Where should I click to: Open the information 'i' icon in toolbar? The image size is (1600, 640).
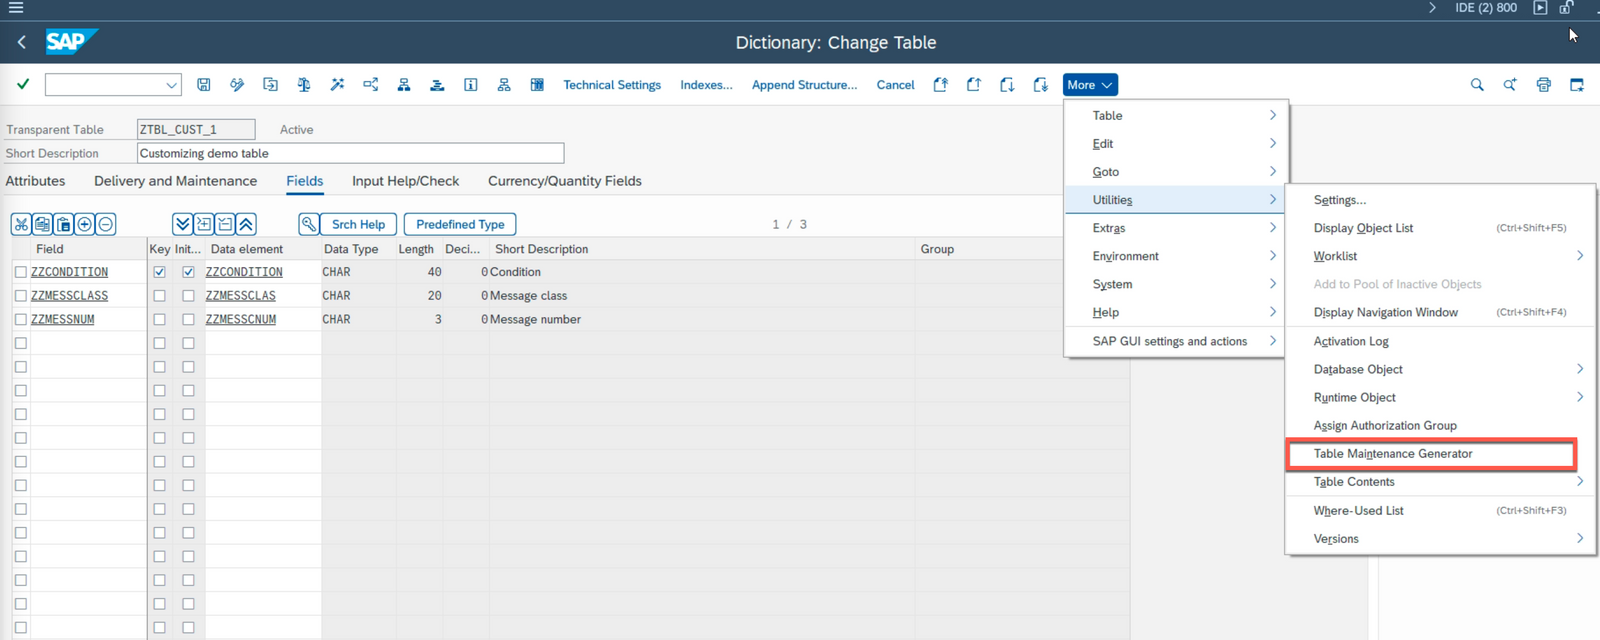[471, 85]
